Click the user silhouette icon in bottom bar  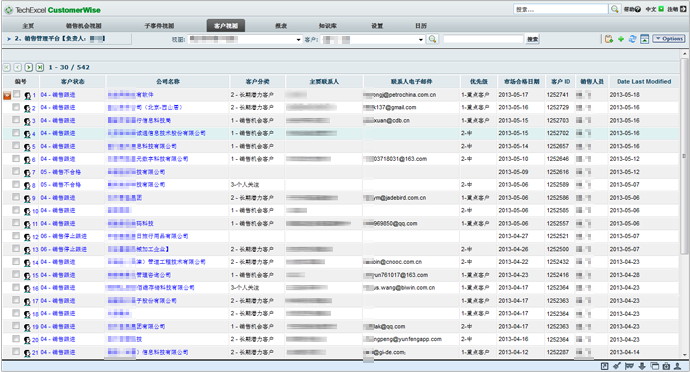[678, 366]
